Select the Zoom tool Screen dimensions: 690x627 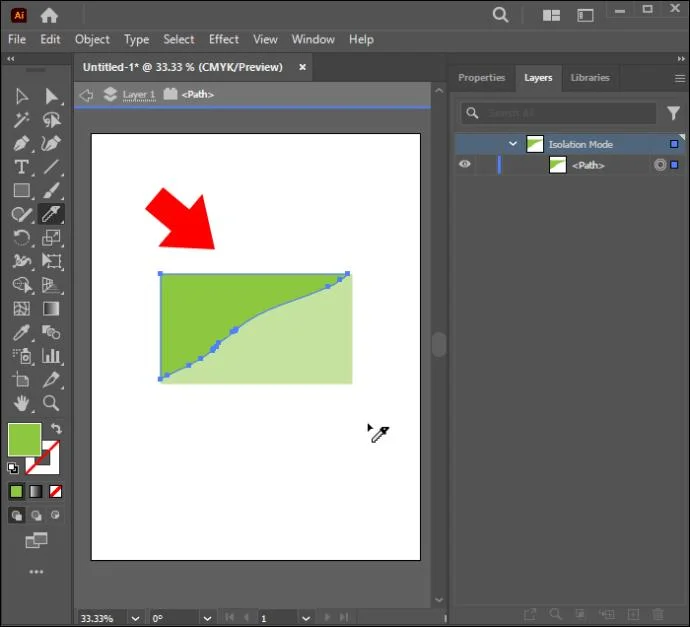coord(51,403)
